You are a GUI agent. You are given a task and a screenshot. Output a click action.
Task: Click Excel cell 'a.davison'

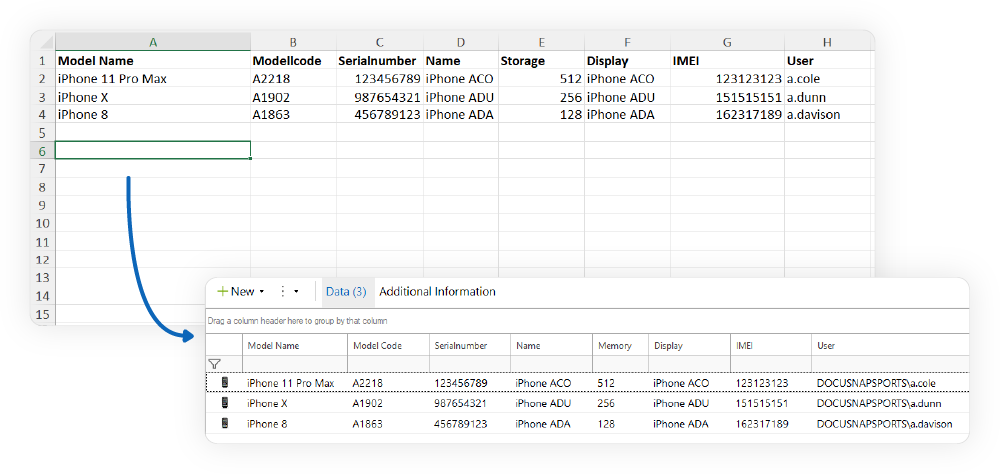pyautogui.click(x=827, y=115)
